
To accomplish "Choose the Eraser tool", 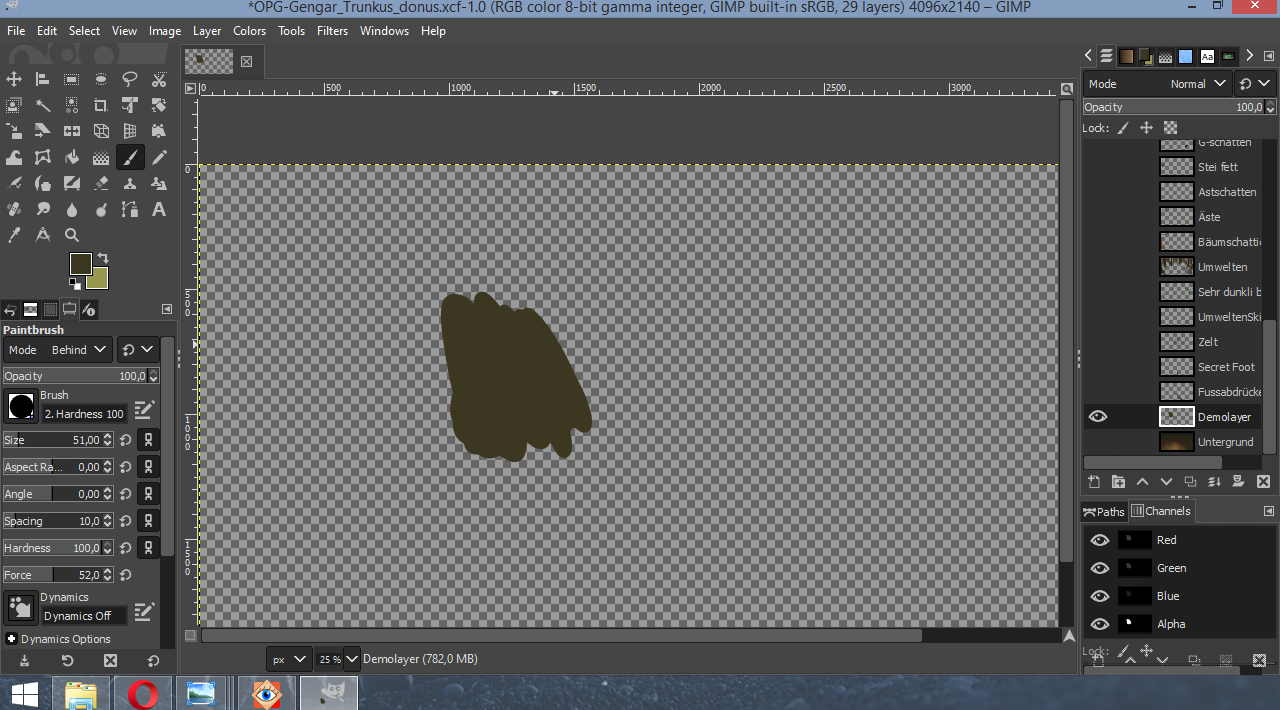I will pos(100,183).
